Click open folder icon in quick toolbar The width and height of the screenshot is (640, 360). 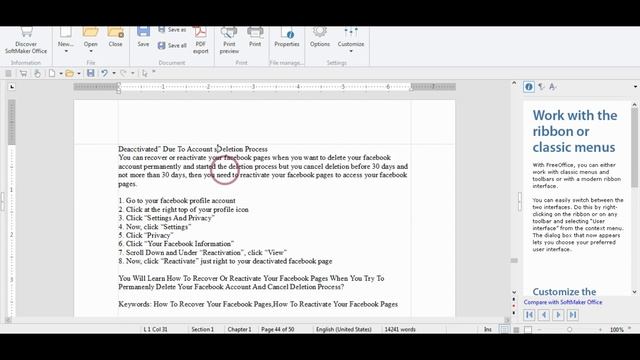(x=70, y=73)
